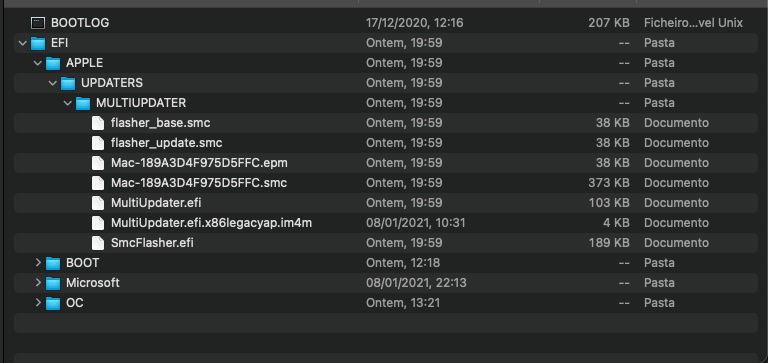This screenshot has height=363, width=768.
Task: Select the UPDATERS folder icon
Action: pyautogui.click(x=68, y=83)
